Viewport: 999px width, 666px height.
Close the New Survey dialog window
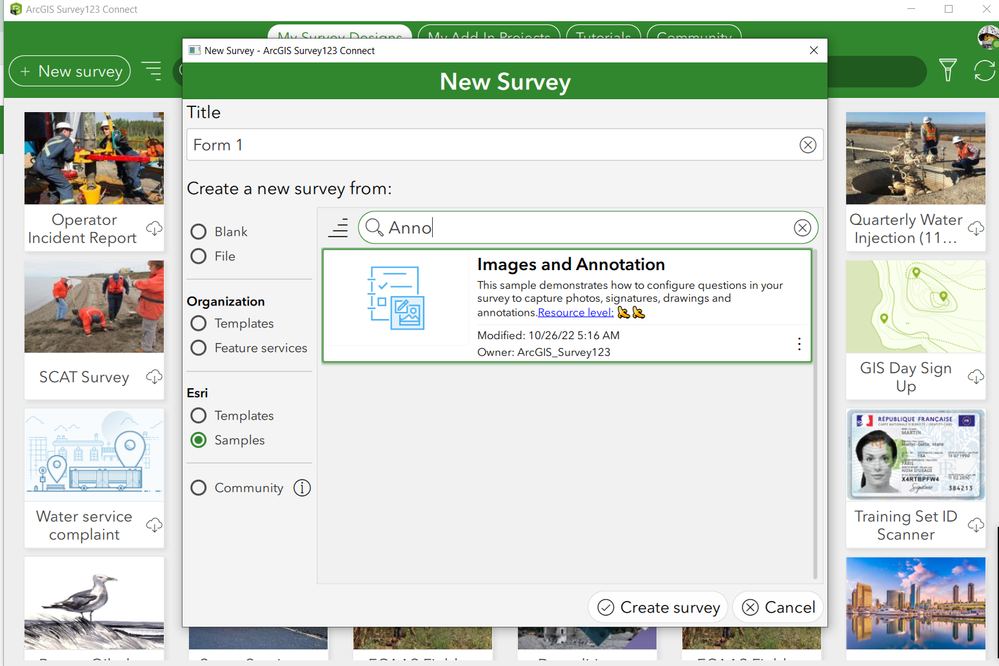coord(814,50)
